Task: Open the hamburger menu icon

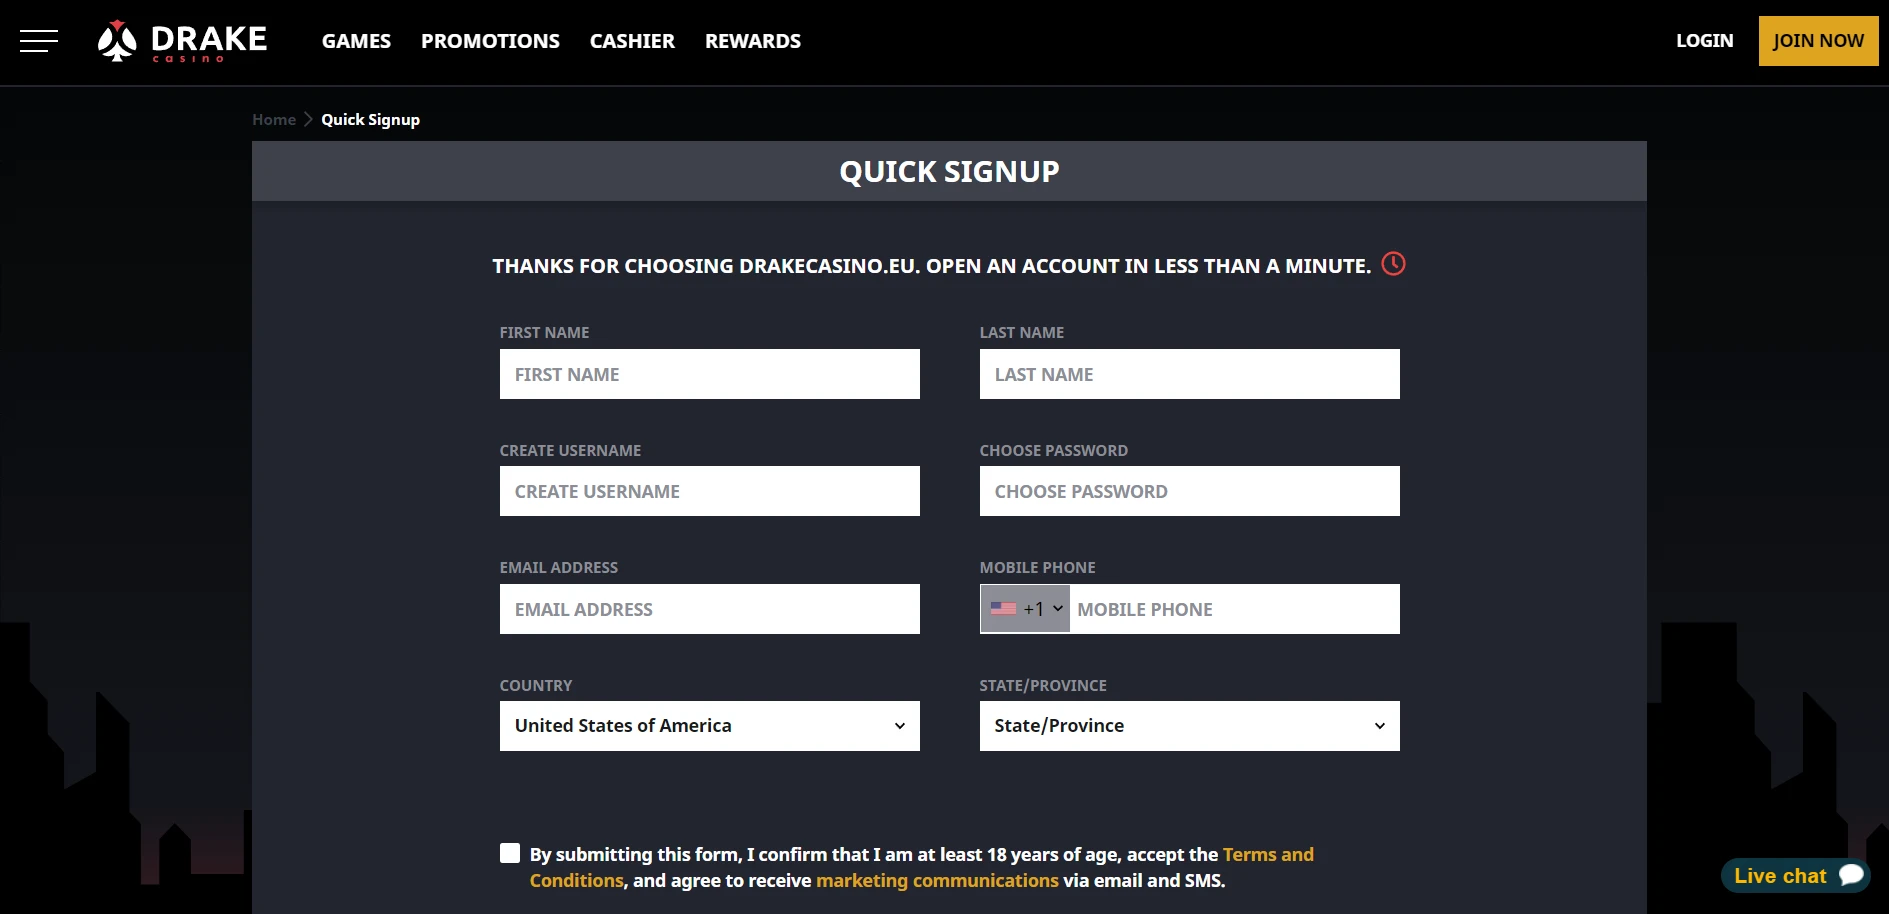Action: tap(38, 41)
